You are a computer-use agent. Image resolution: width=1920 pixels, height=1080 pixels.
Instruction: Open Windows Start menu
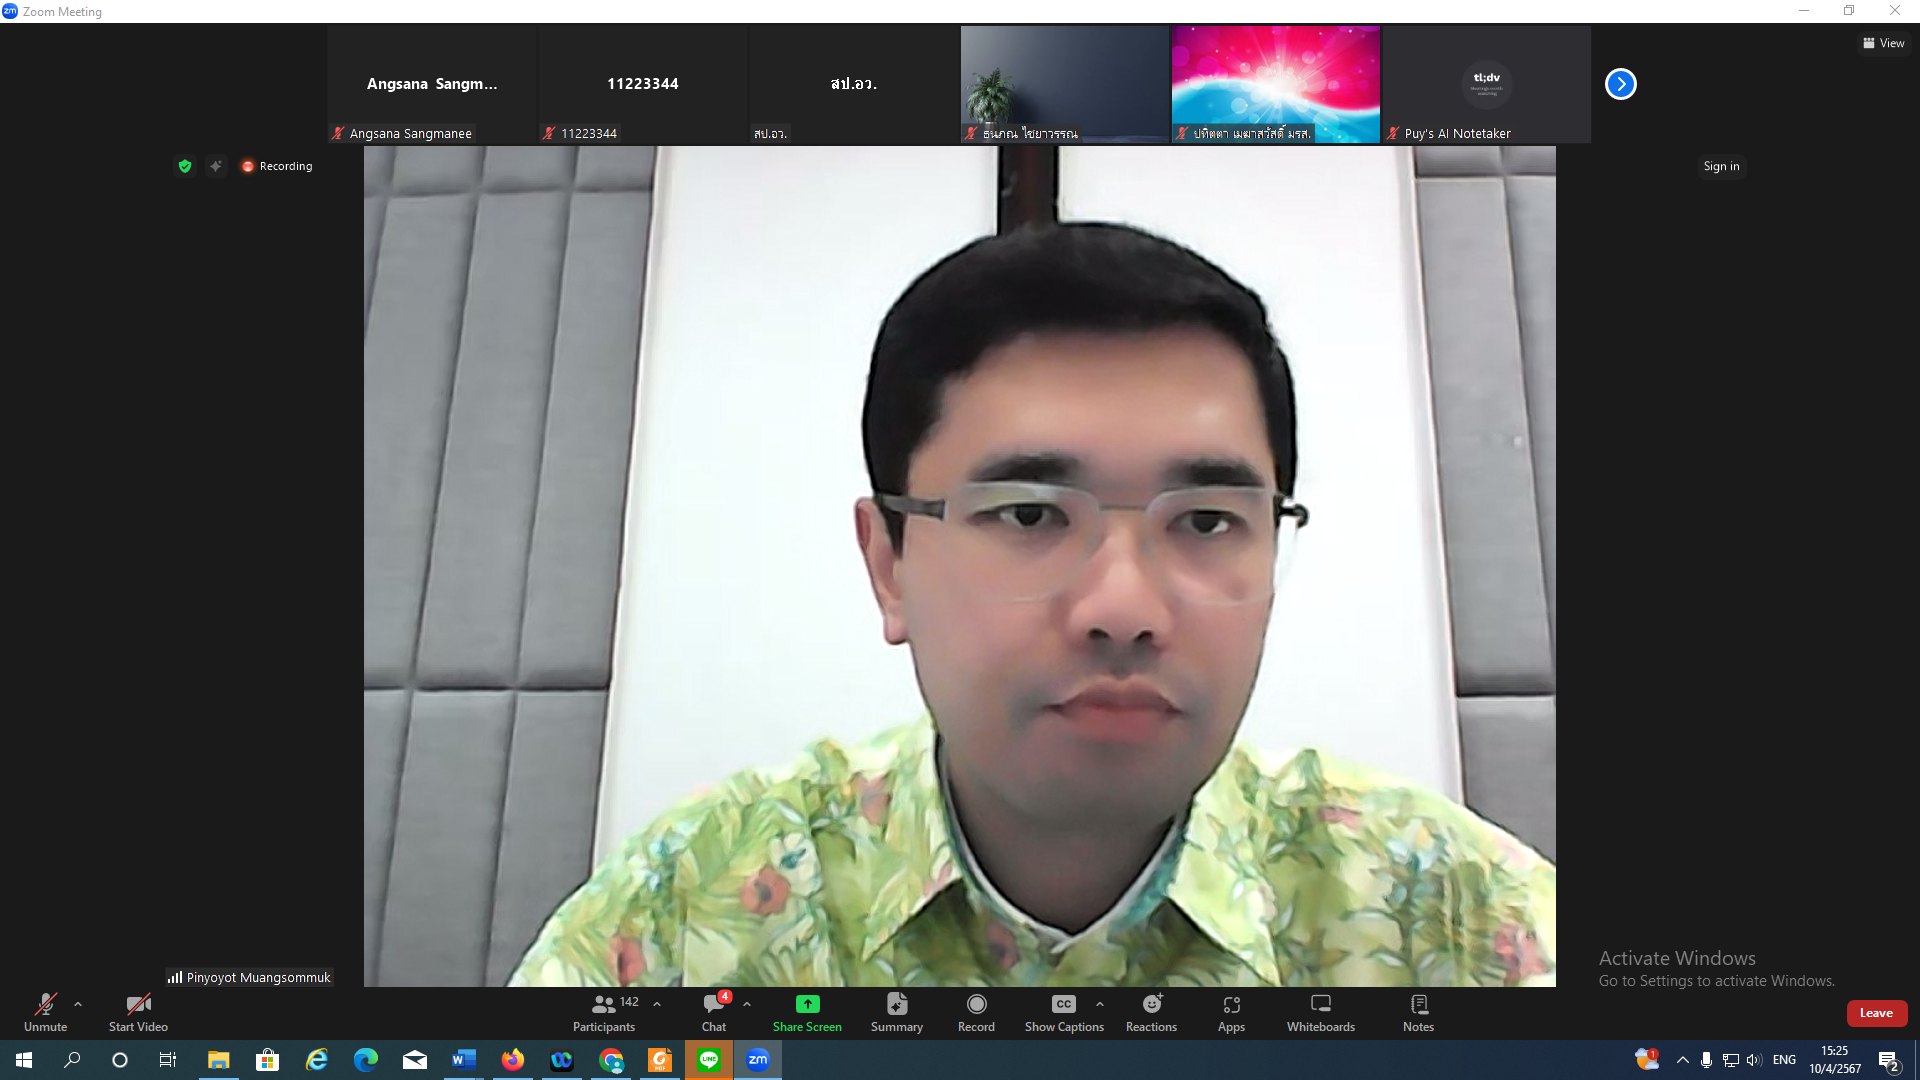click(x=24, y=1060)
